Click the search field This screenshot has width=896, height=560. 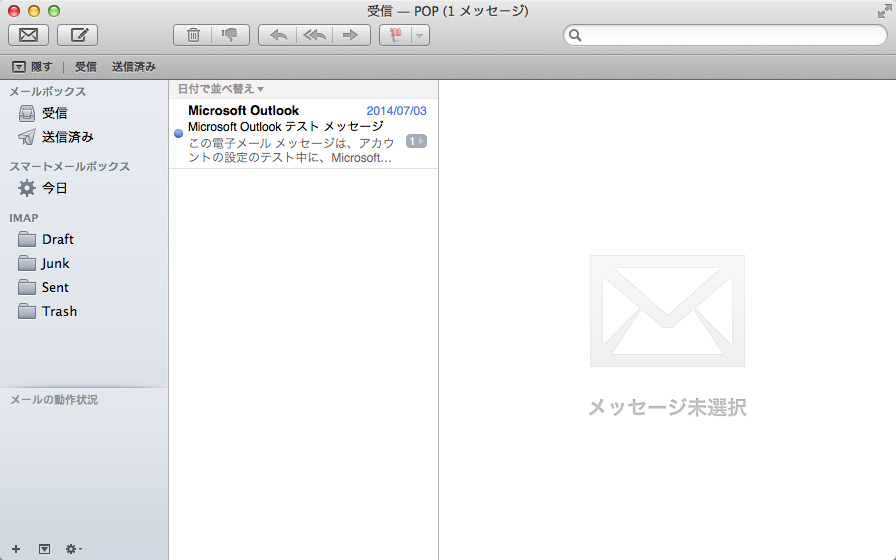(725, 35)
